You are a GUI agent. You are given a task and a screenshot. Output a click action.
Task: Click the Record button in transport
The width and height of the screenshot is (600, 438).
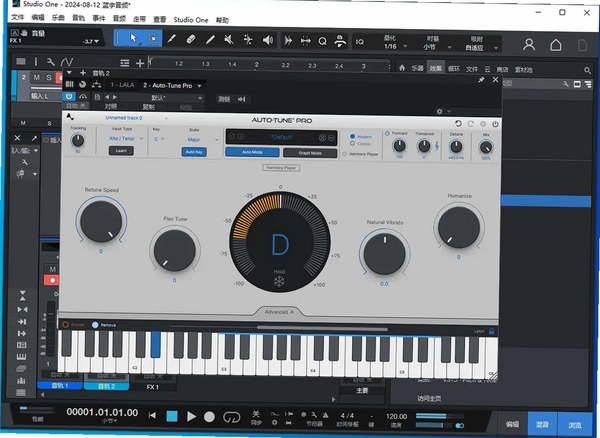coord(209,417)
